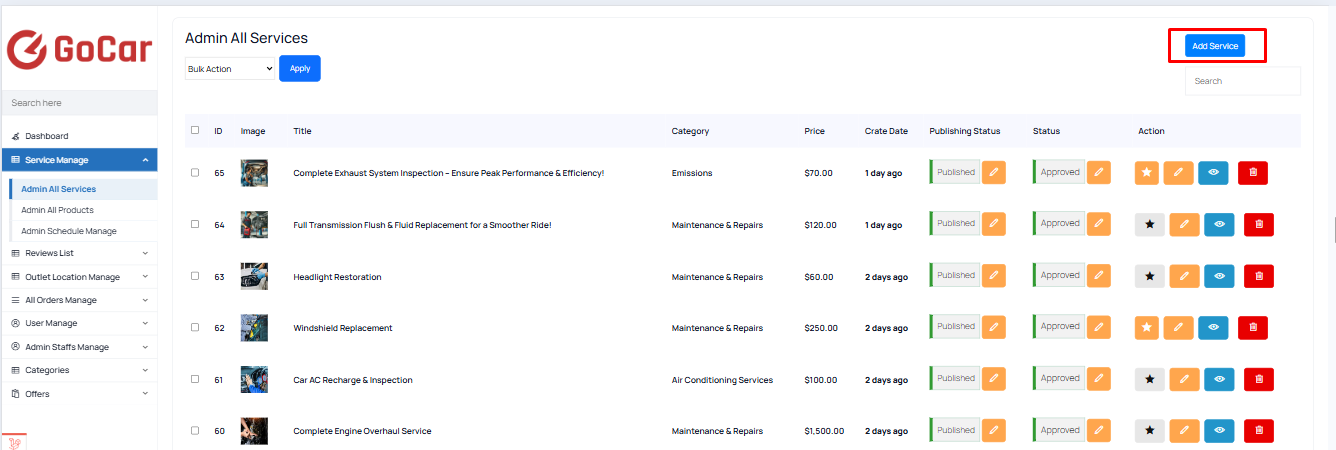Check the box for service ID 63

tap(195, 276)
